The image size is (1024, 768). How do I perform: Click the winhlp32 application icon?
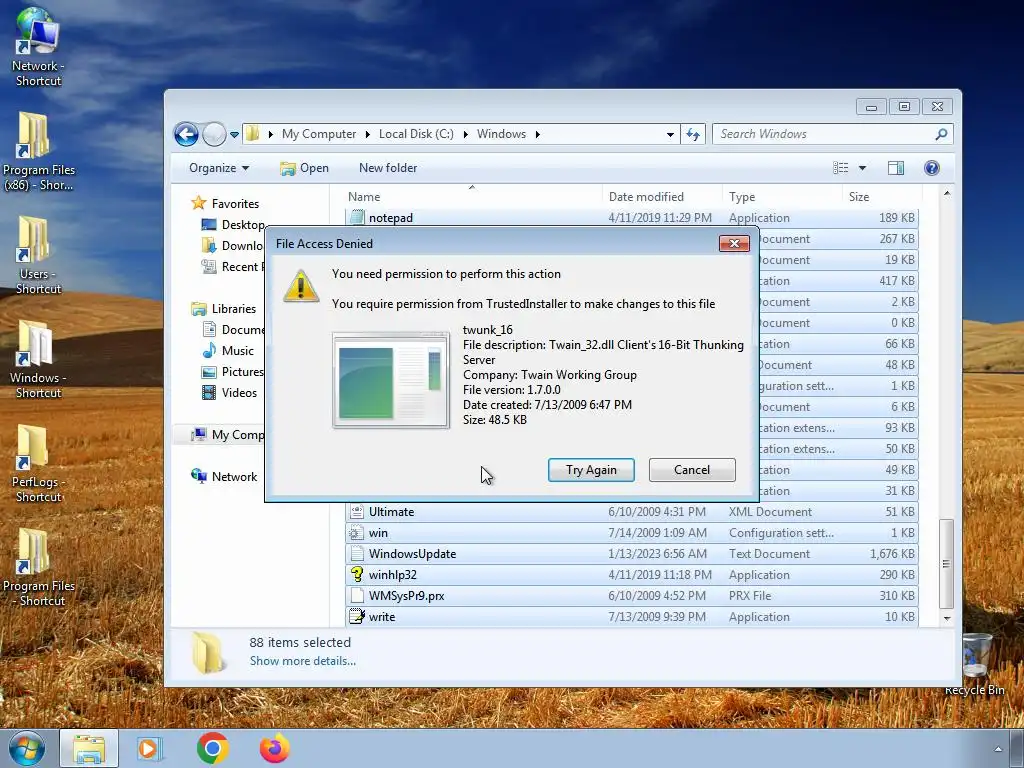(357, 575)
